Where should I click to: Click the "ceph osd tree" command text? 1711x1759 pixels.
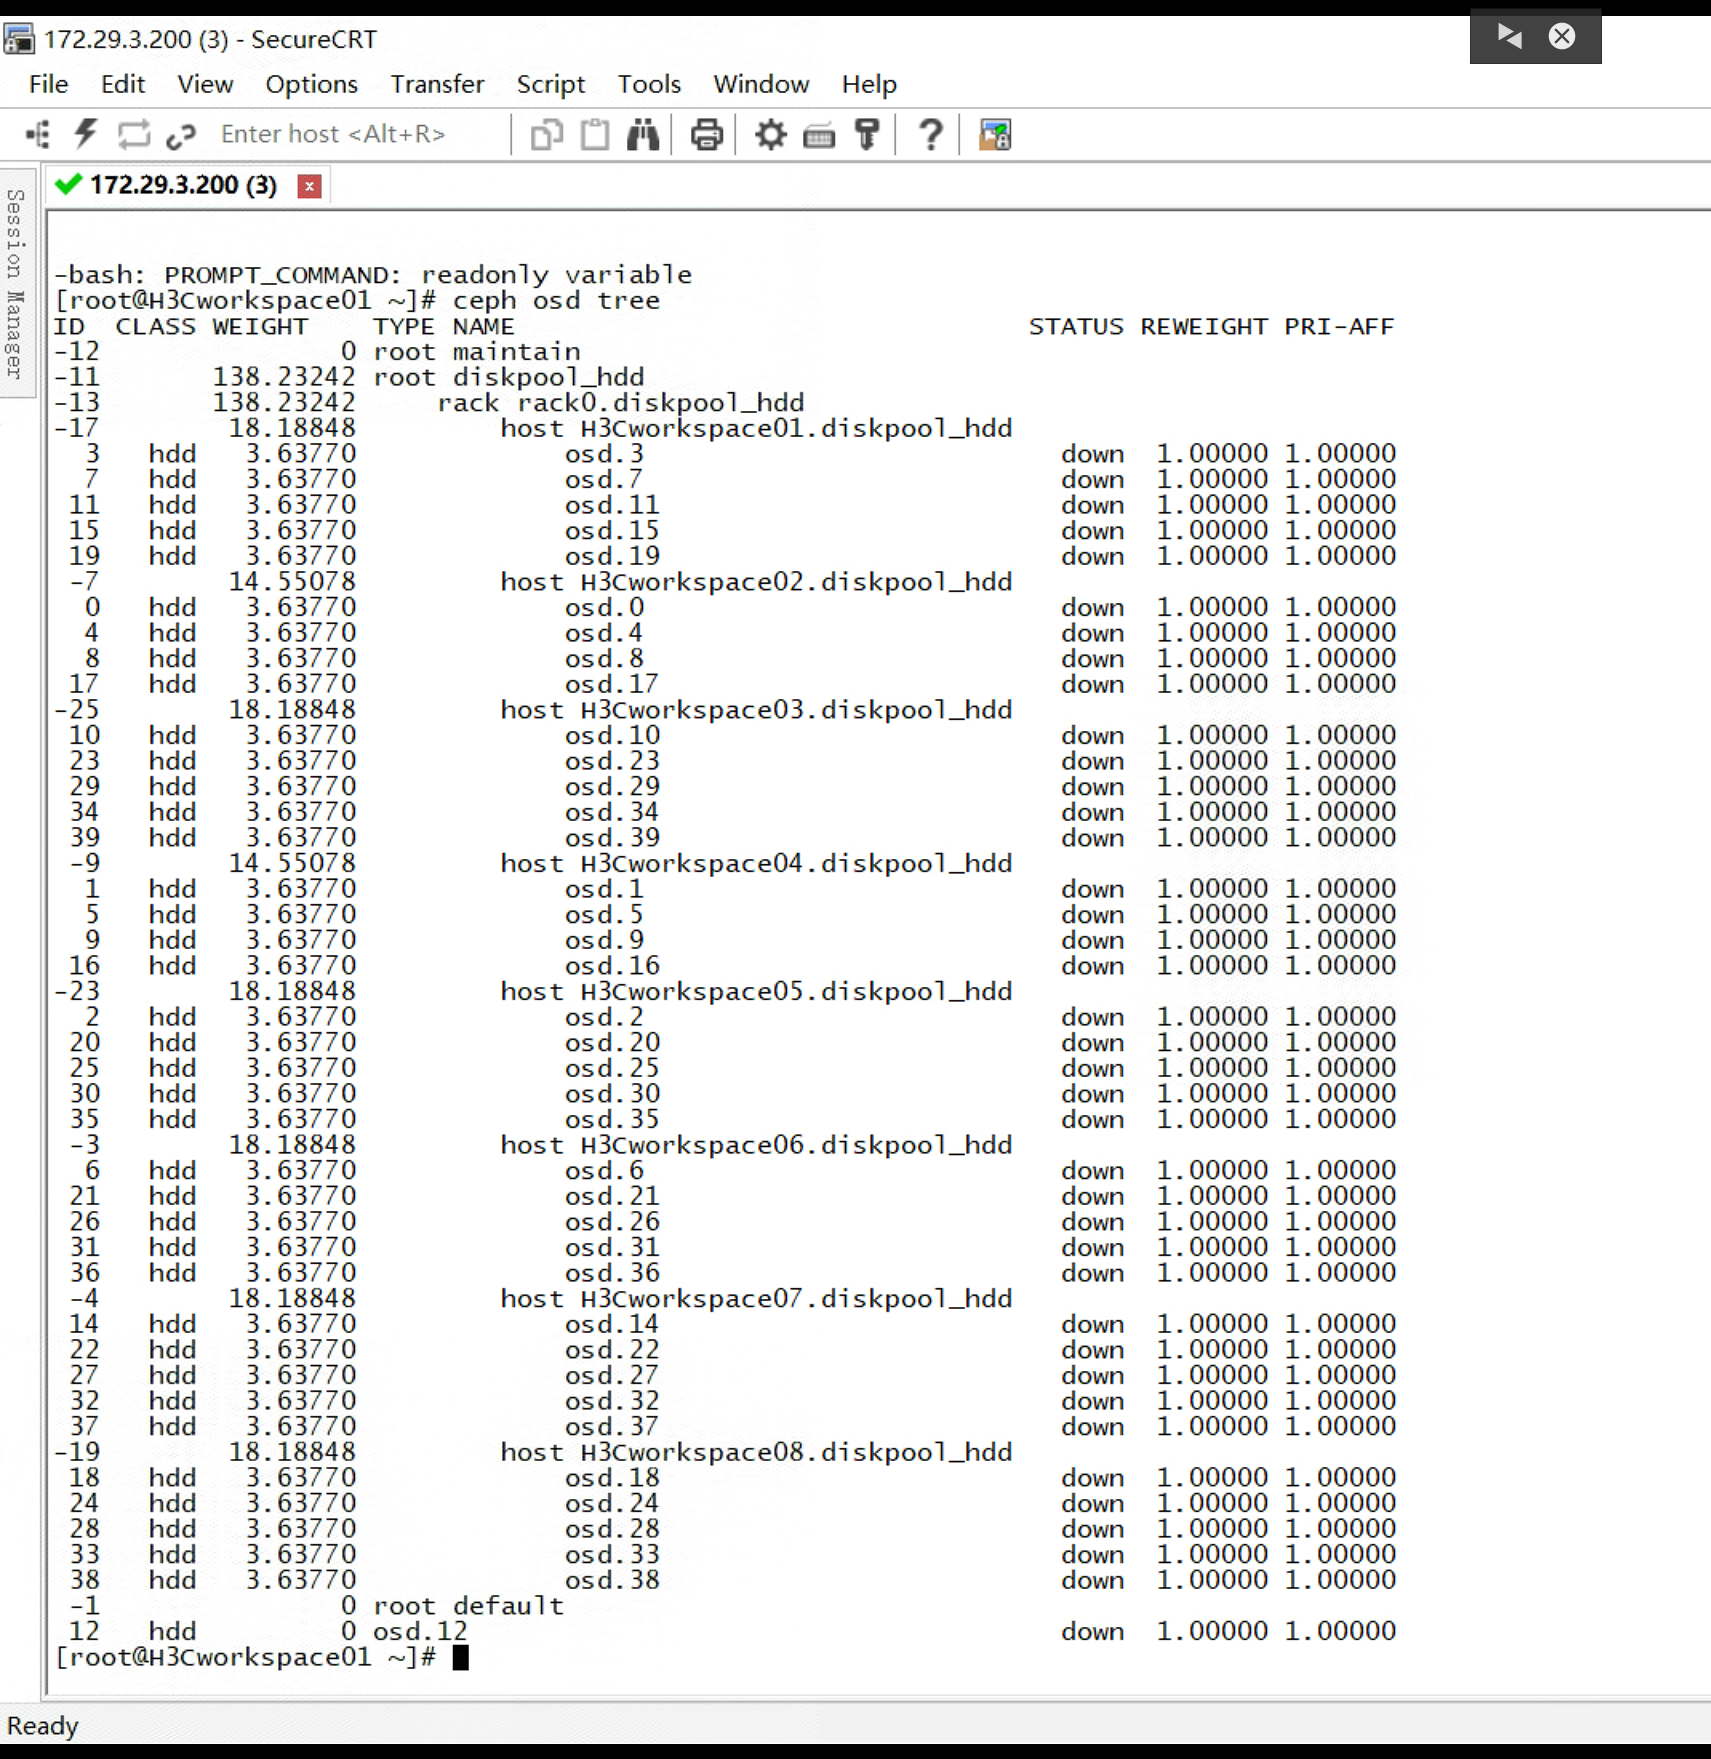[556, 301]
